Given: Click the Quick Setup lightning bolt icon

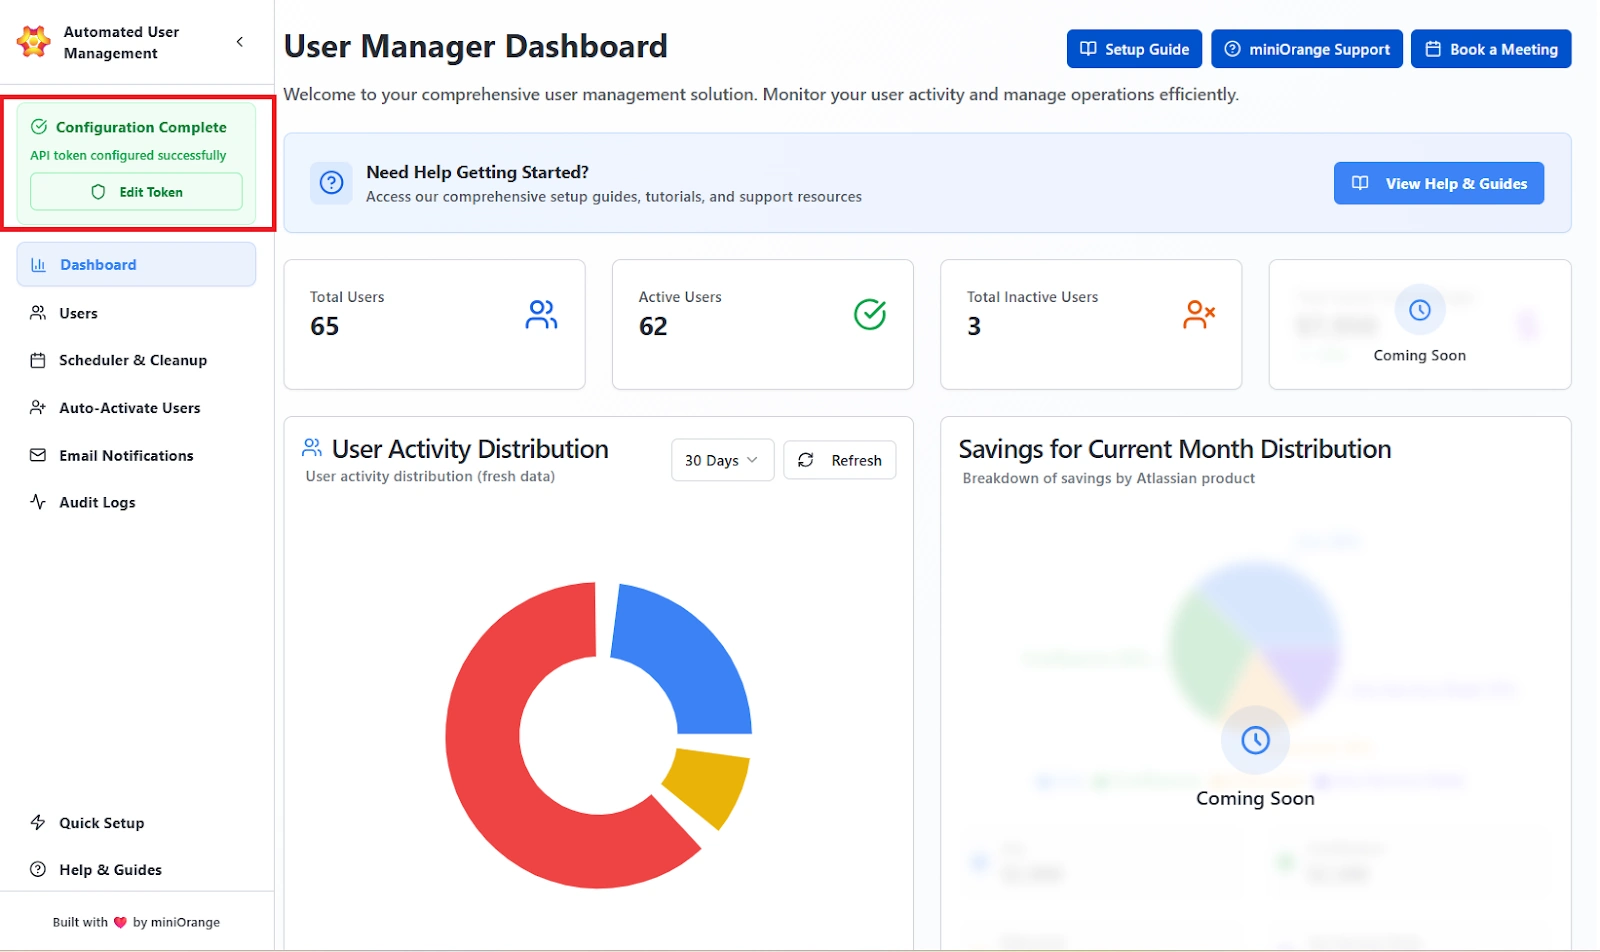Looking at the screenshot, I should [37, 822].
